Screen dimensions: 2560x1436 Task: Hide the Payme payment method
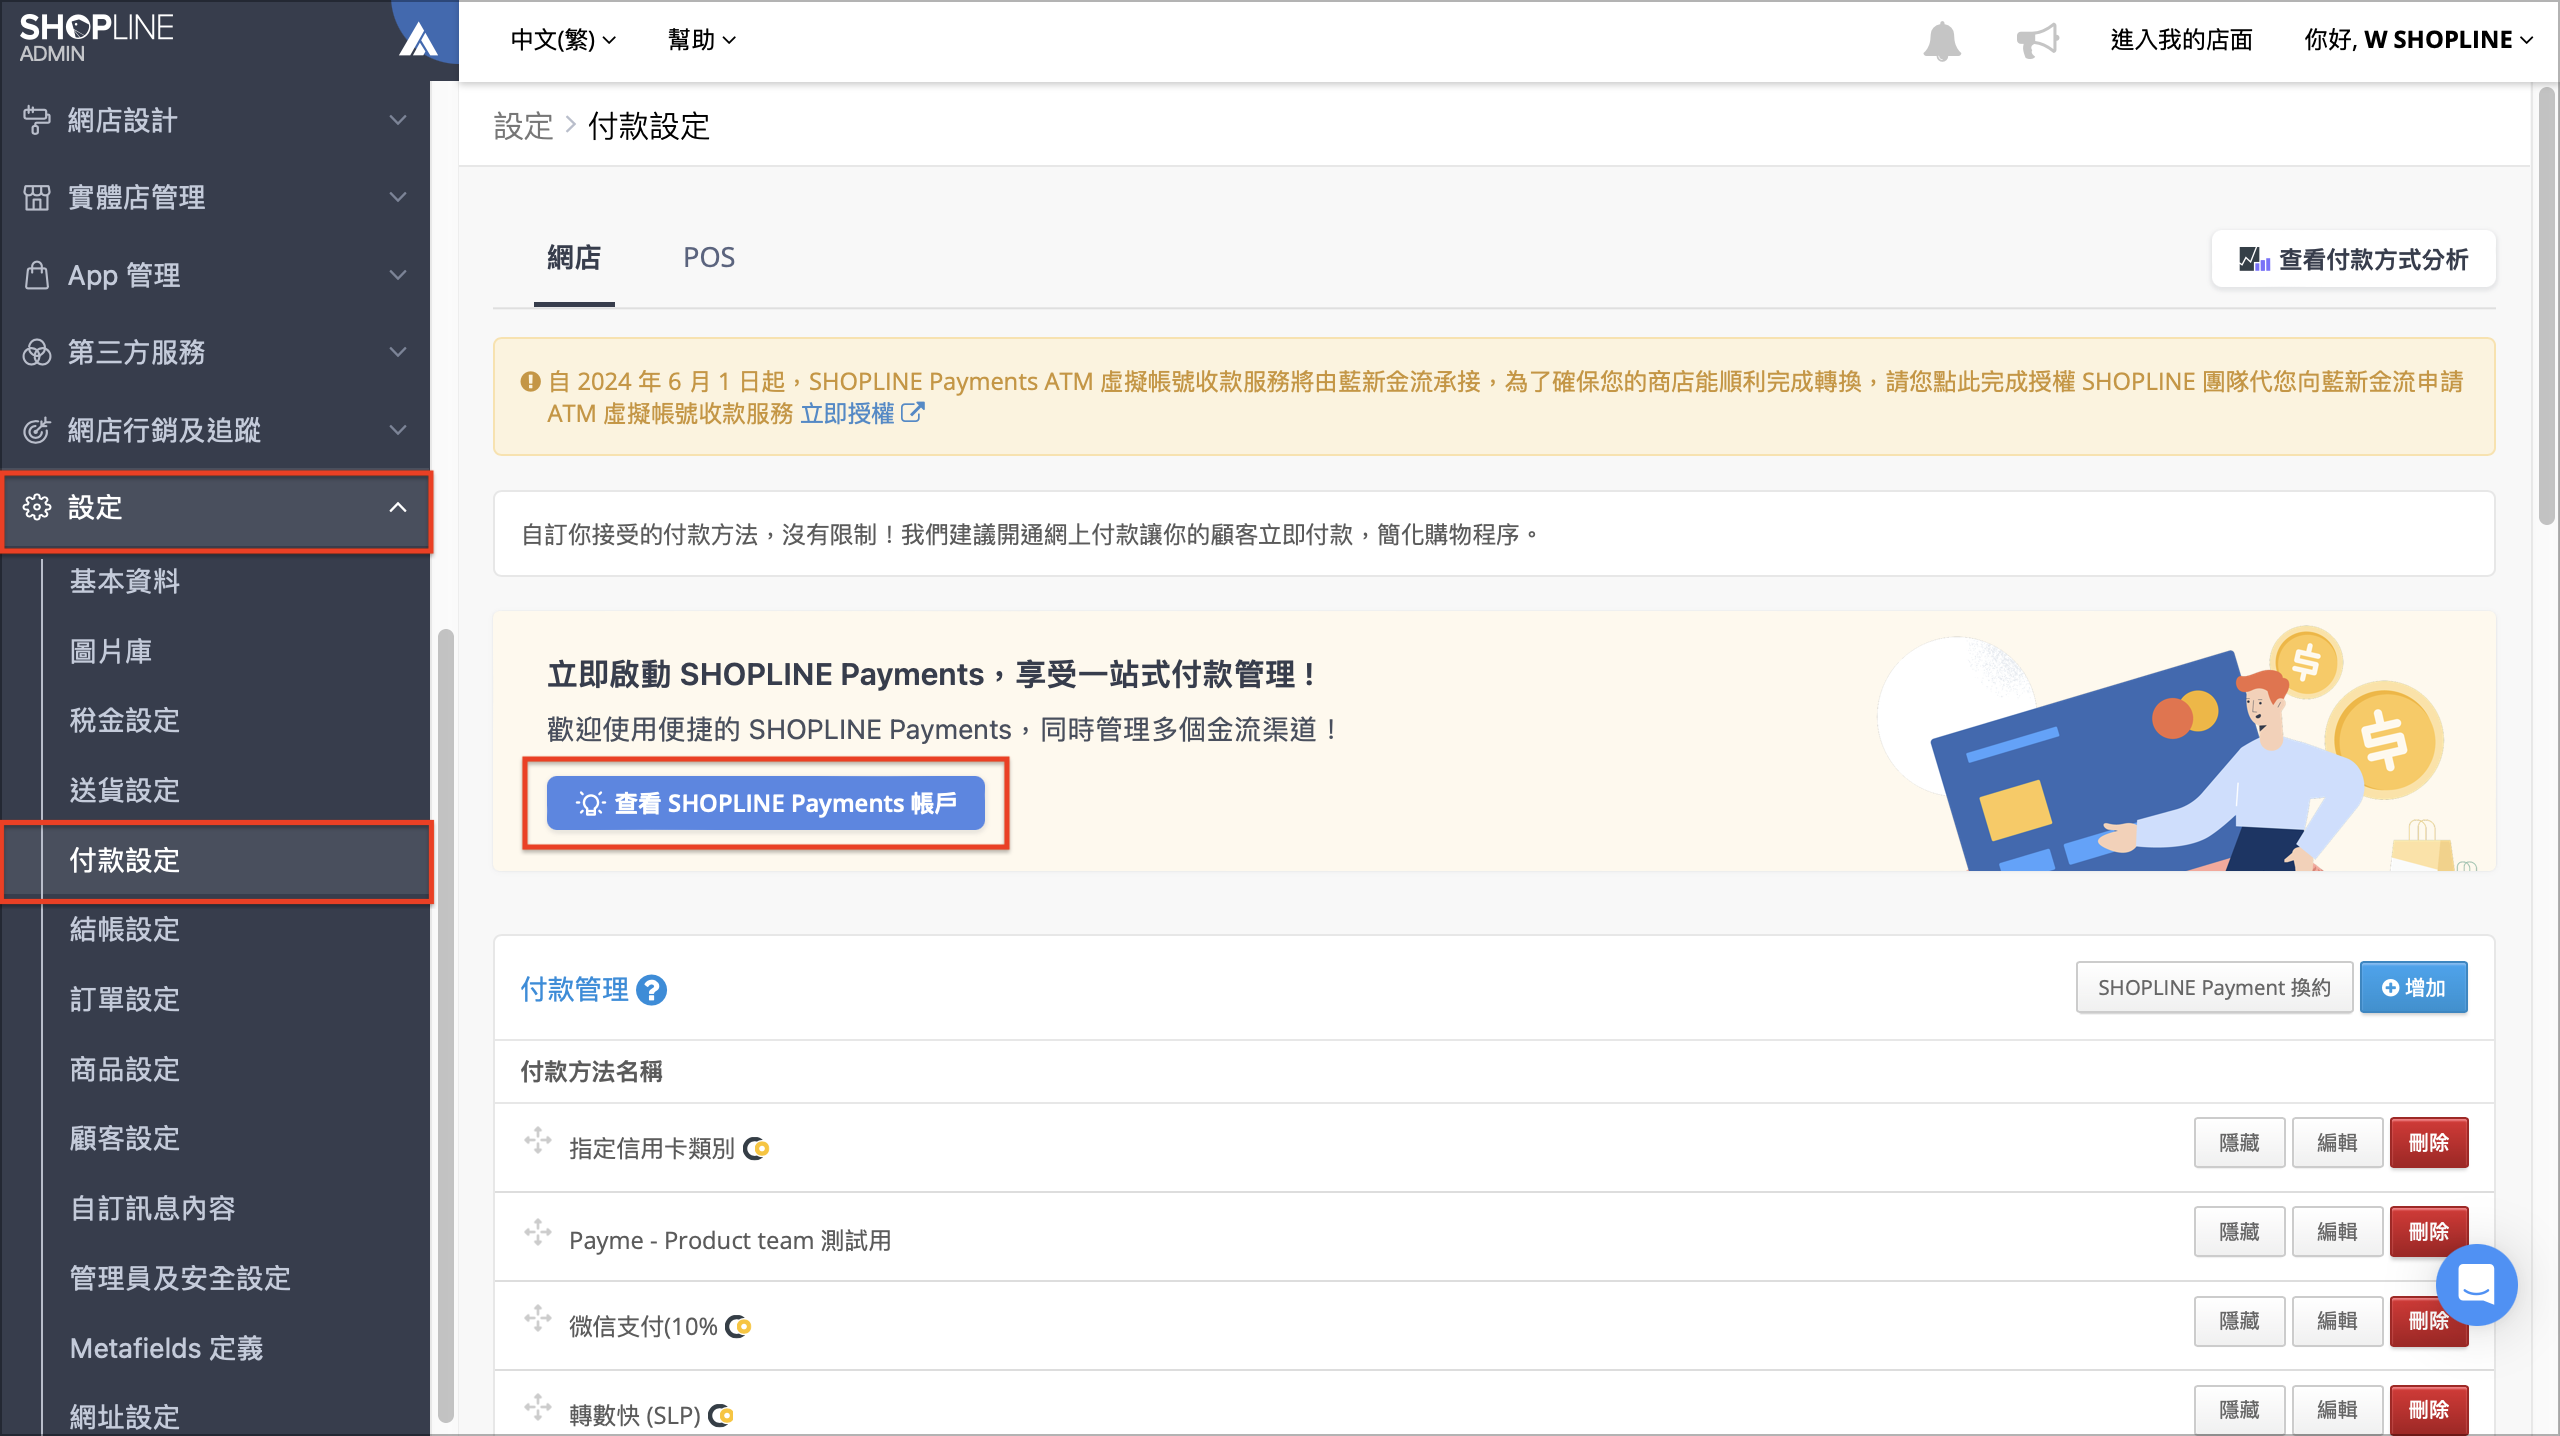pyautogui.click(x=2240, y=1232)
